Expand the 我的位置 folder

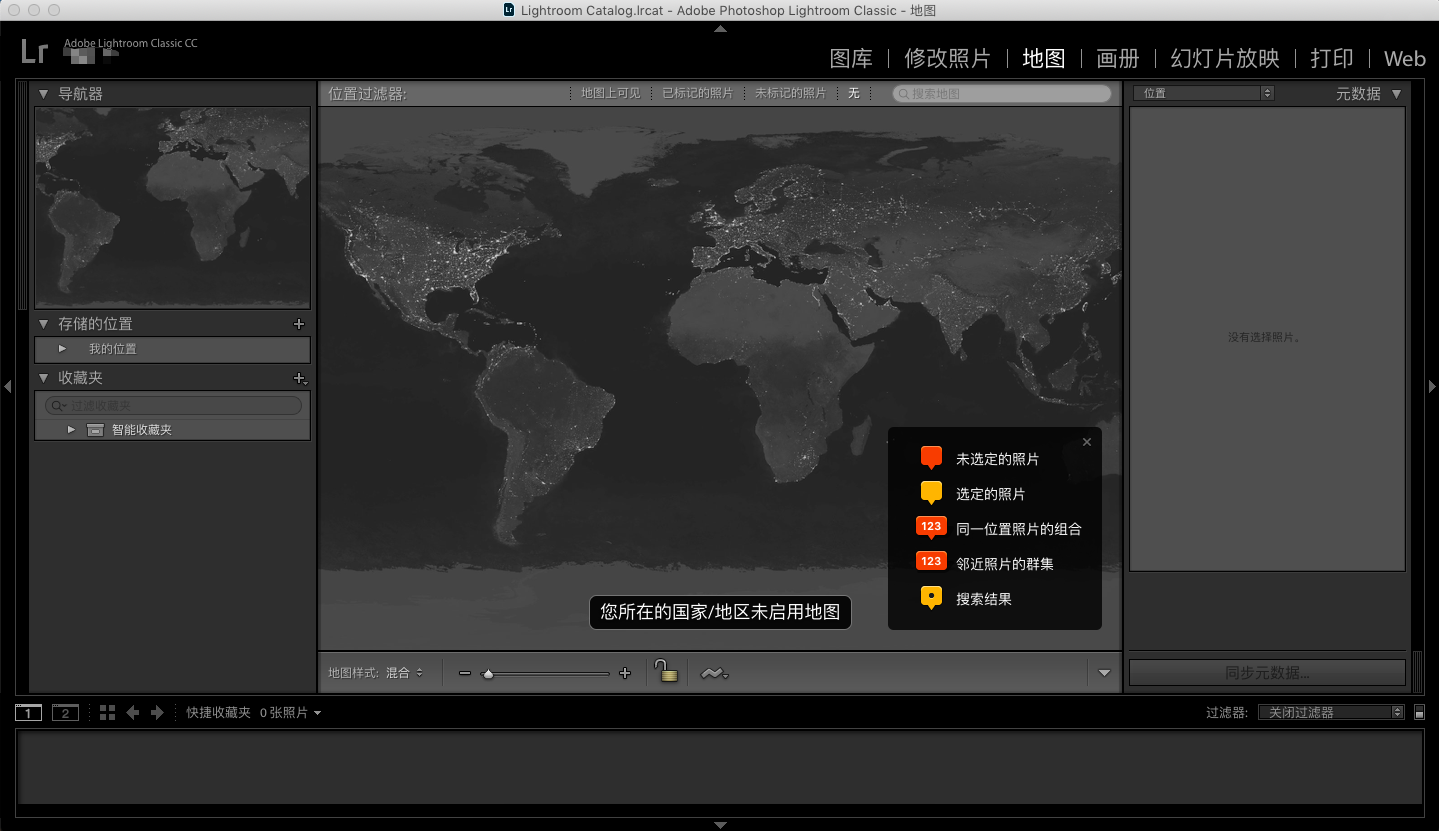(x=62, y=349)
